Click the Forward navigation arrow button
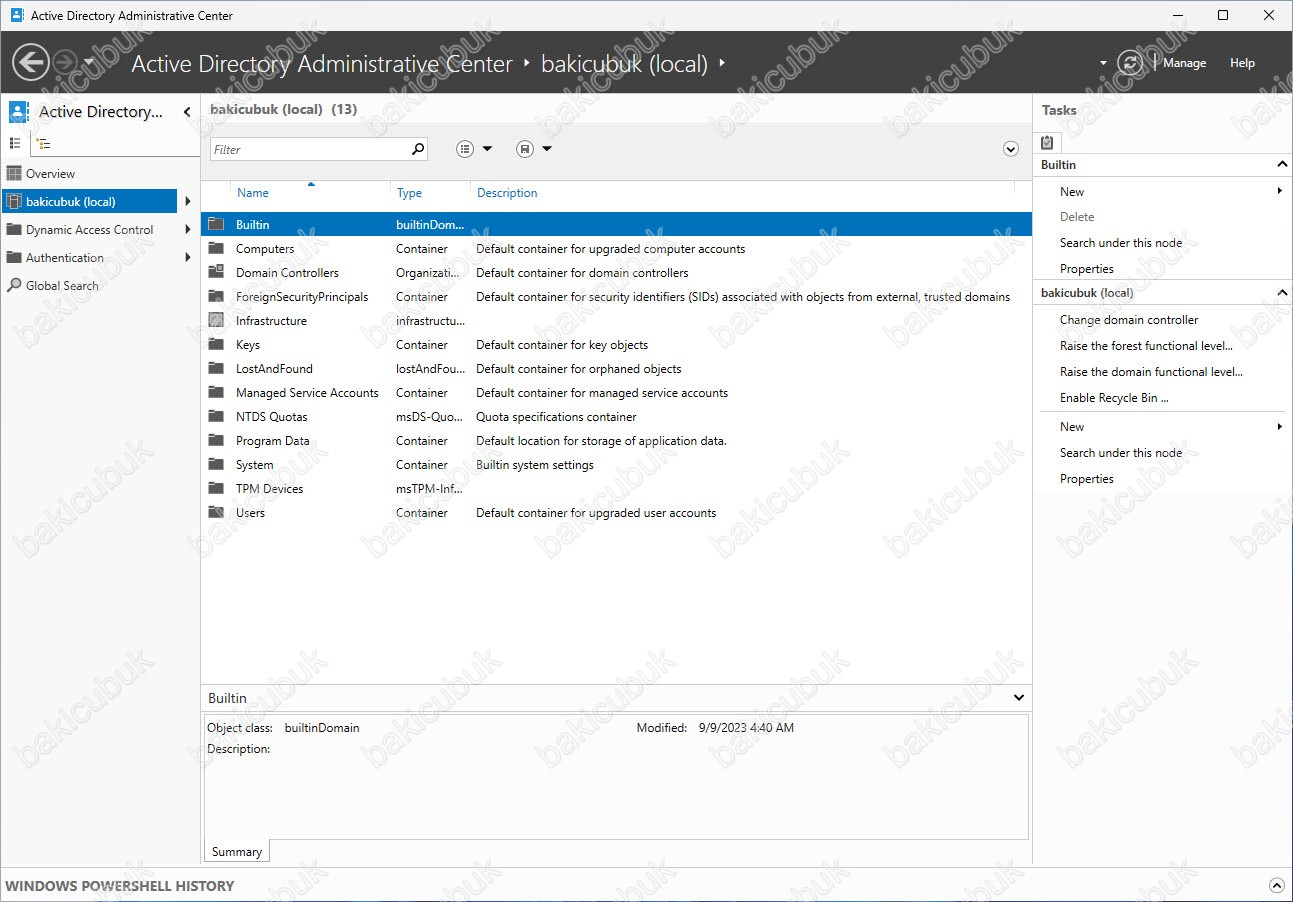The image size is (1293, 902). (x=64, y=63)
